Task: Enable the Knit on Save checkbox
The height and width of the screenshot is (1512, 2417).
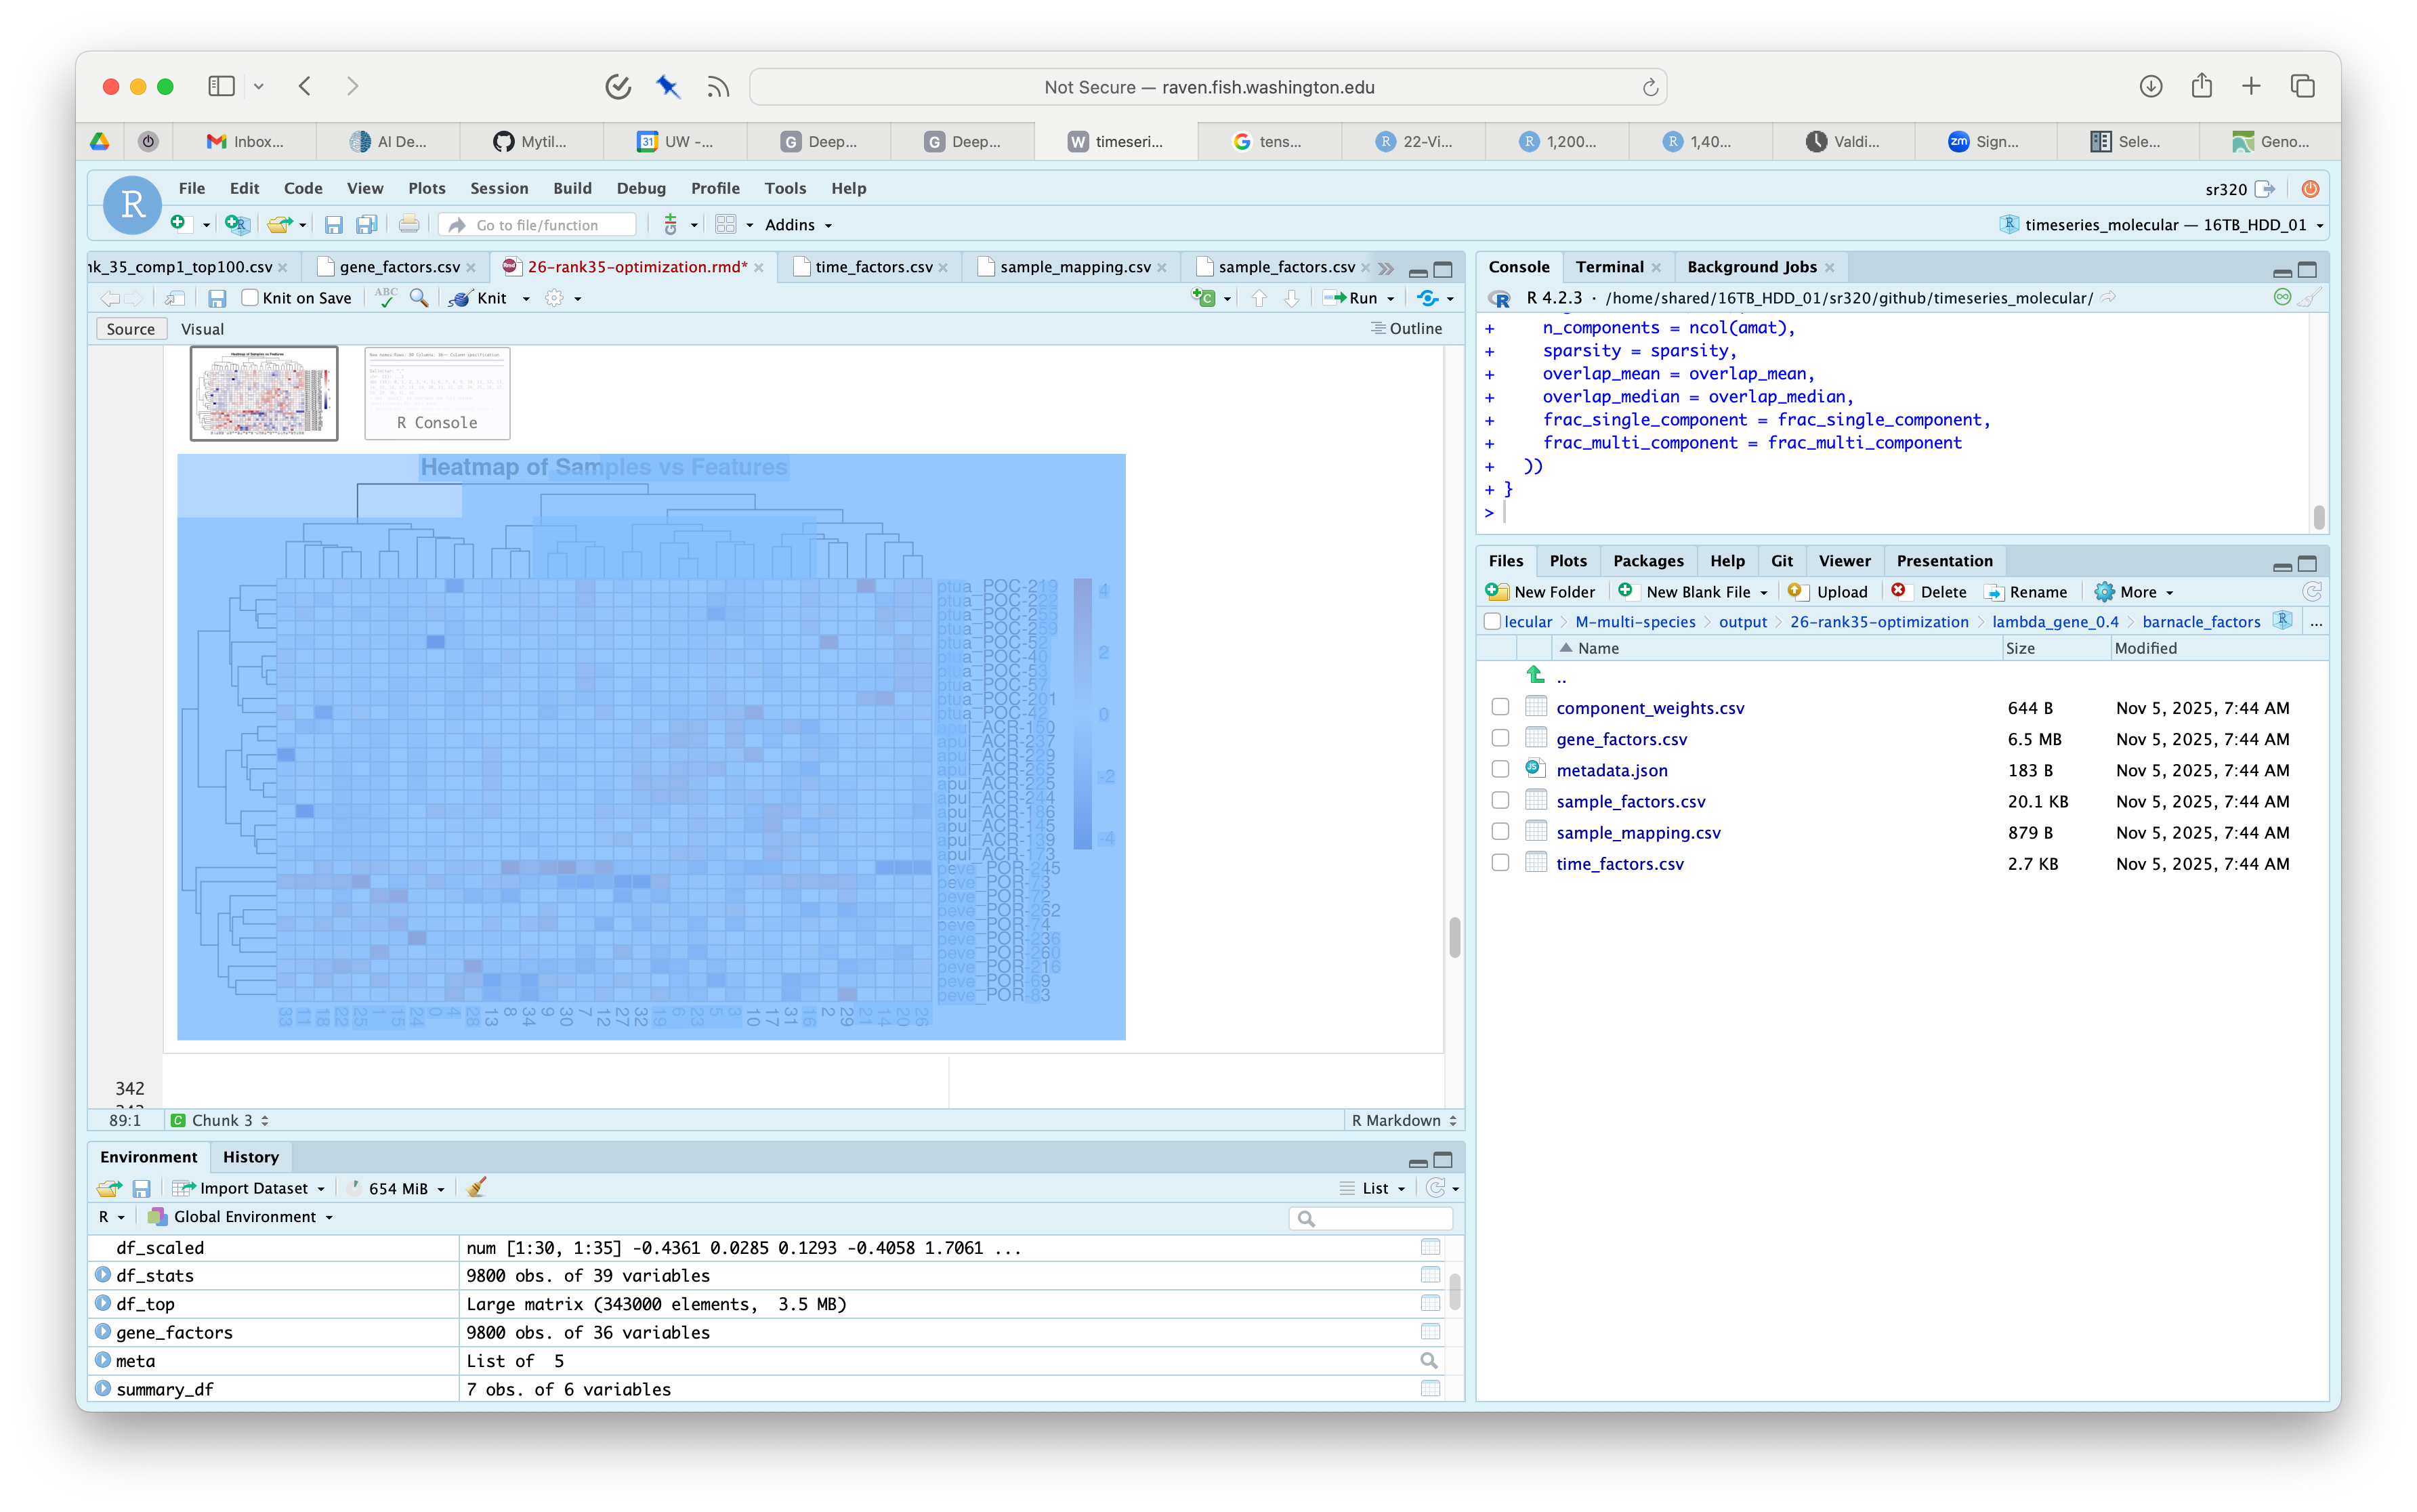Action: tap(250, 298)
